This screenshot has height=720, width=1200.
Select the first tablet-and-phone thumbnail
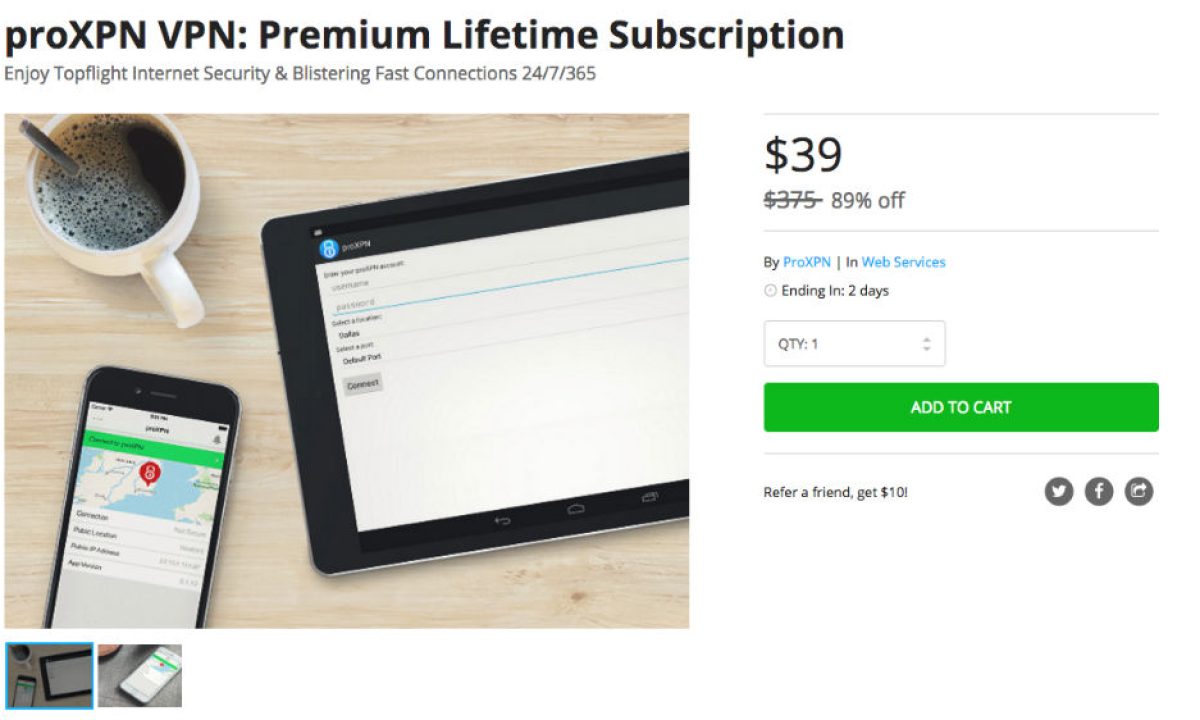[x=49, y=675]
